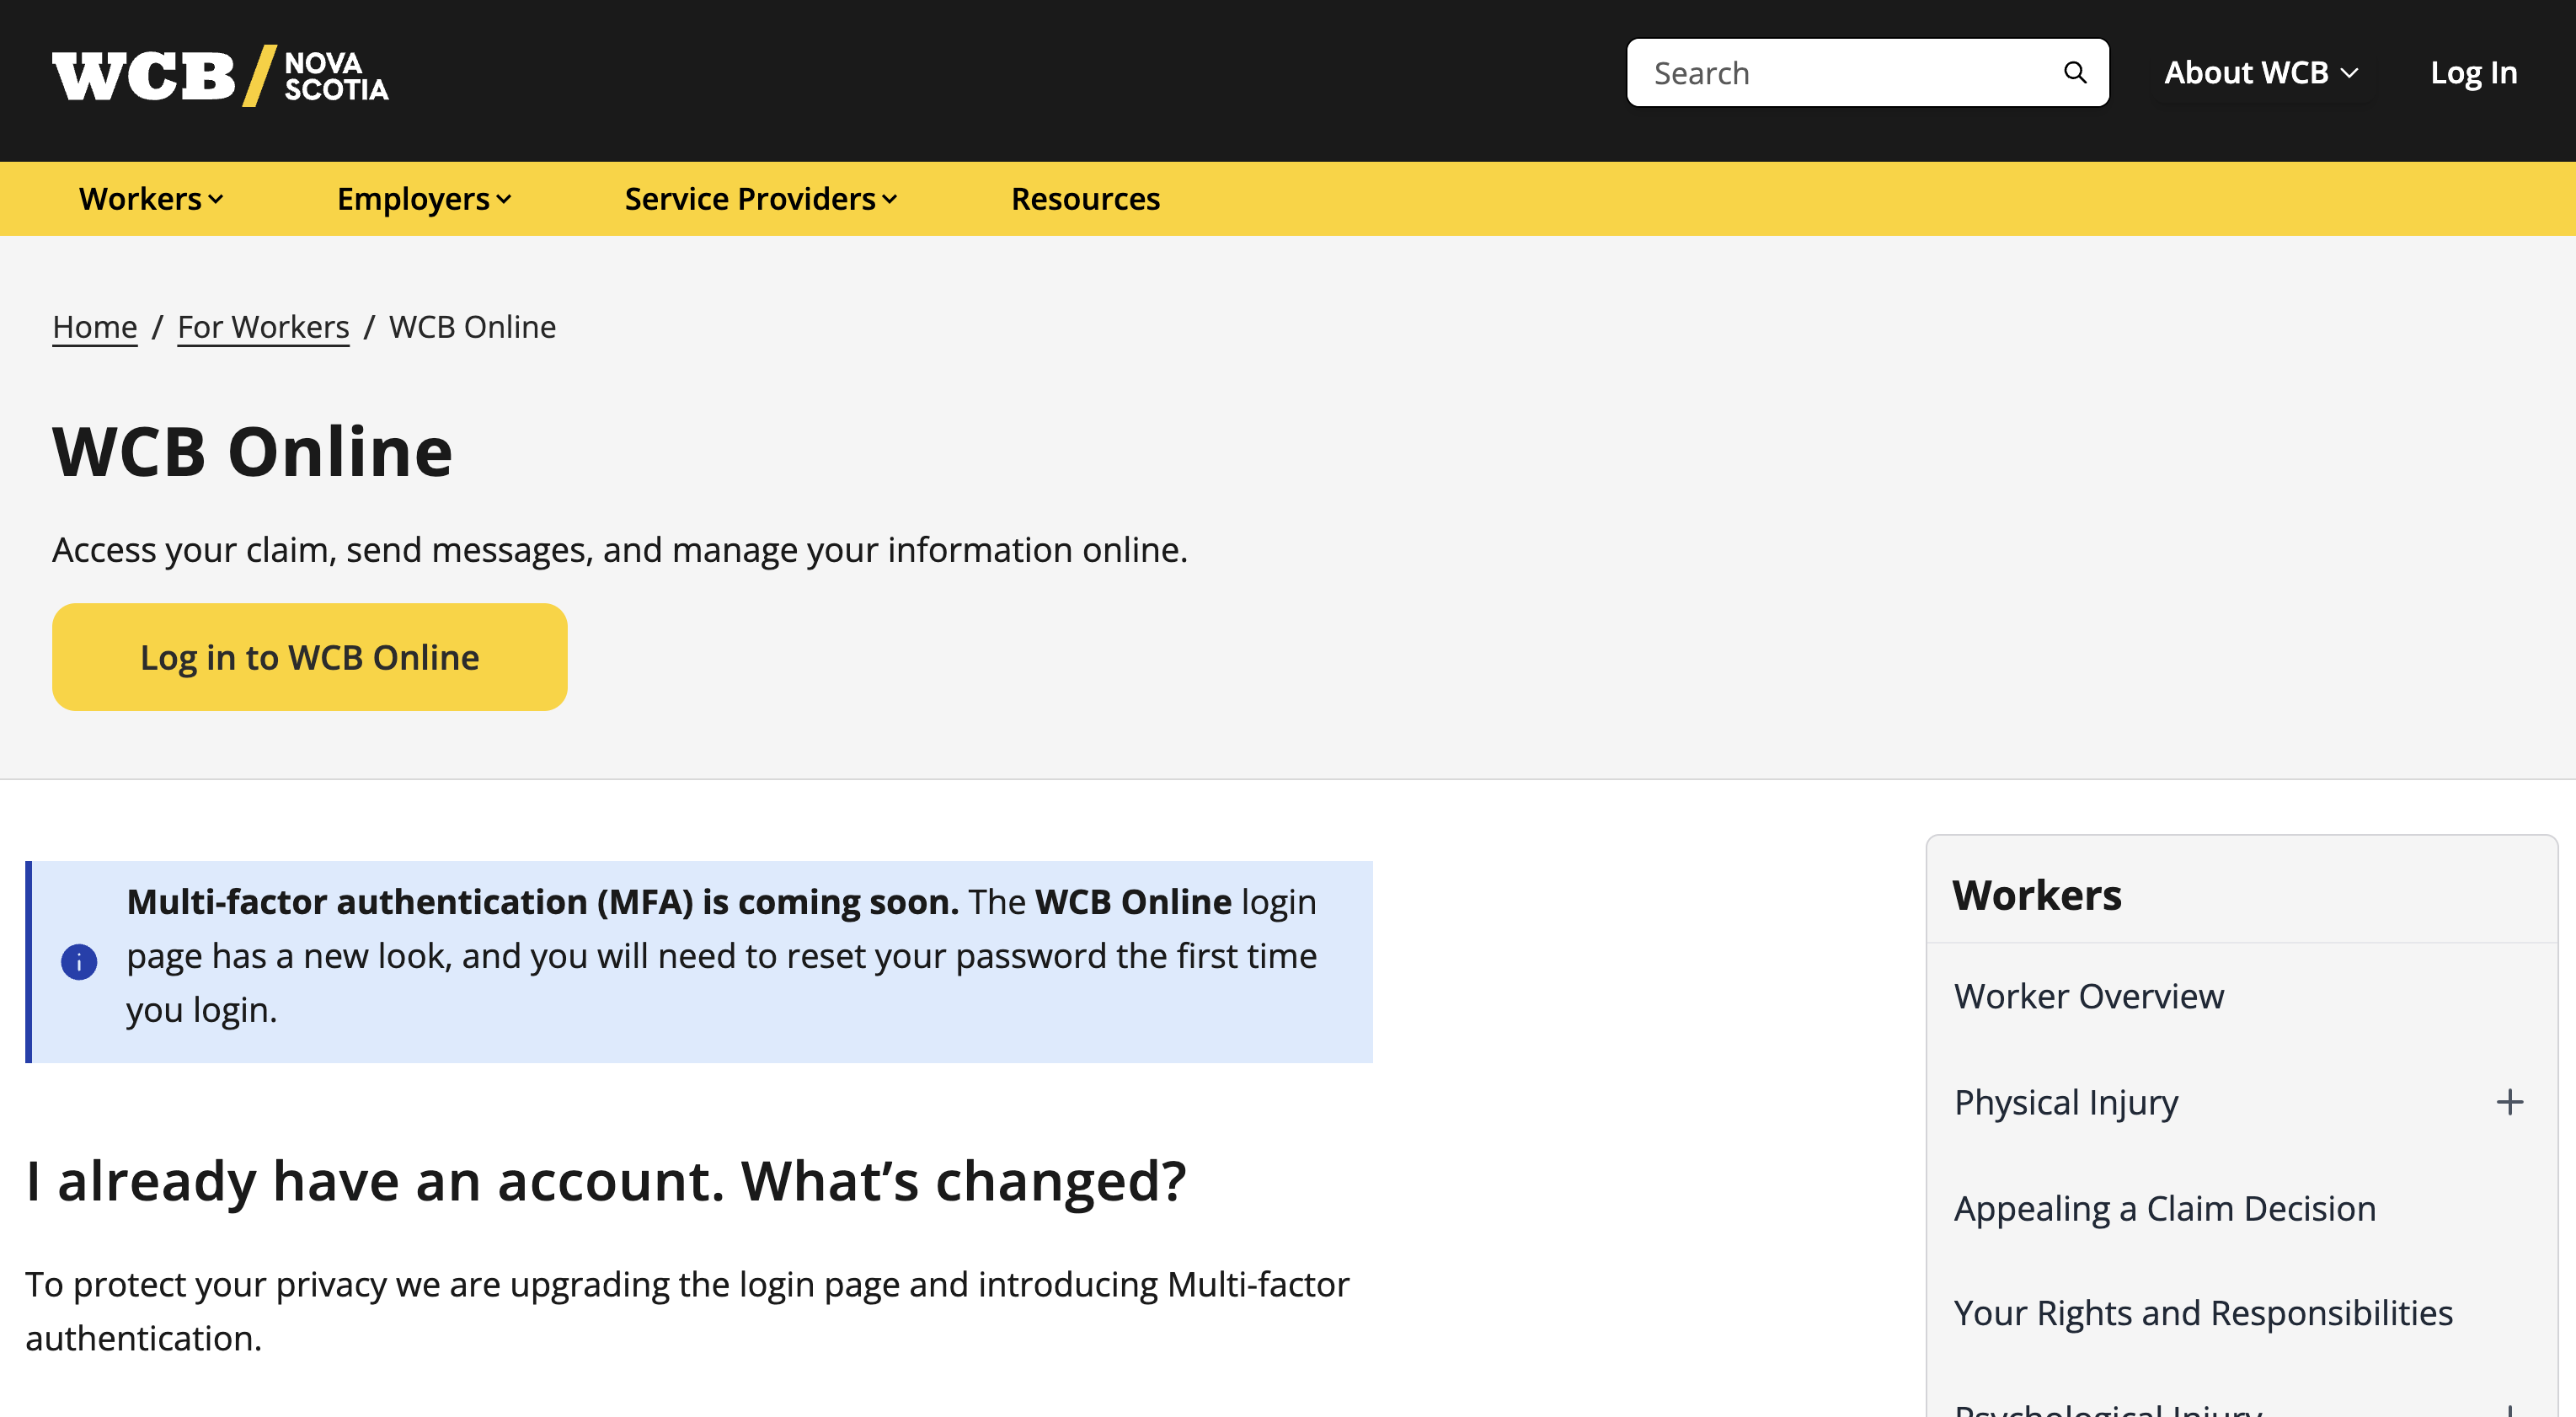The image size is (2576, 1417).
Task: Open the Resources menu item
Action: point(1085,198)
